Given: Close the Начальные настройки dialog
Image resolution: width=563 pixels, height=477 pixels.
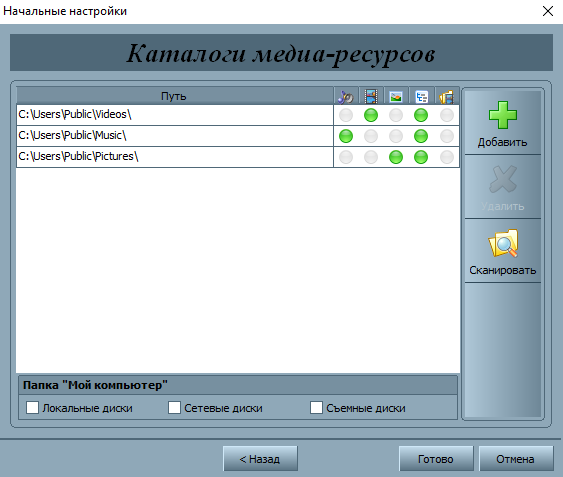Looking at the screenshot, I should 548,11.
